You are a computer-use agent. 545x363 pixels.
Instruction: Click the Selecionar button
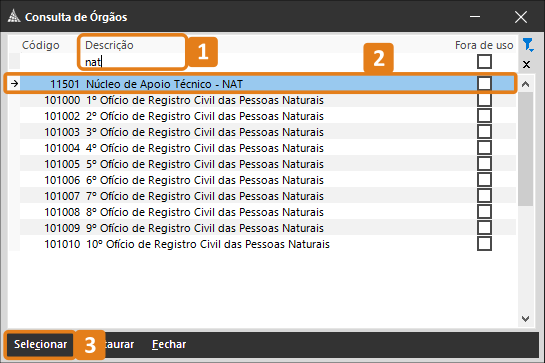click(x=40, y=344)
